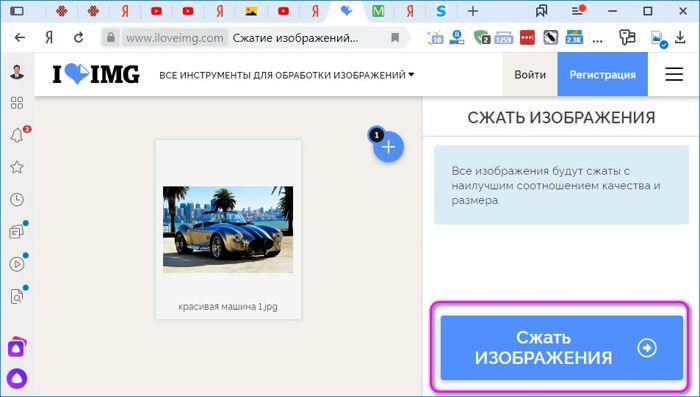Go back with the left arrow
700x397 pixels.
(20, 38)
